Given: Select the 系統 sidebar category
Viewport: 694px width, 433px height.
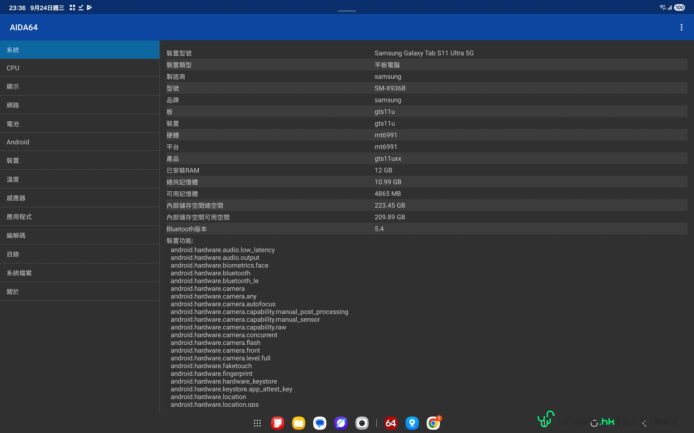Looking at the screenshot, I should click(80, 50).
